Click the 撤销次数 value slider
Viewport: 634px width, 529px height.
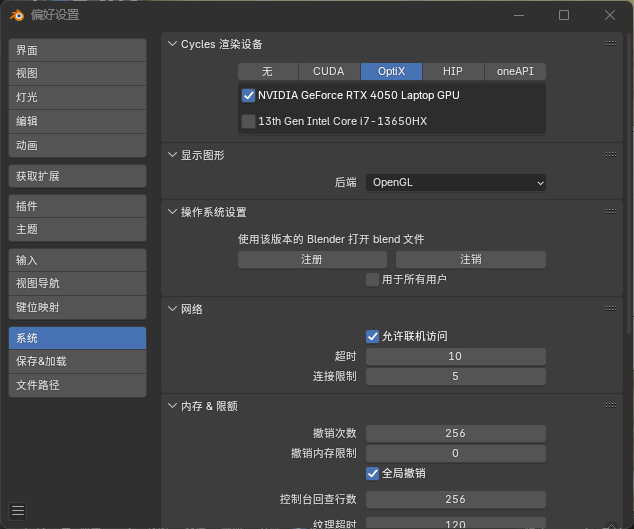click(456, 434)
